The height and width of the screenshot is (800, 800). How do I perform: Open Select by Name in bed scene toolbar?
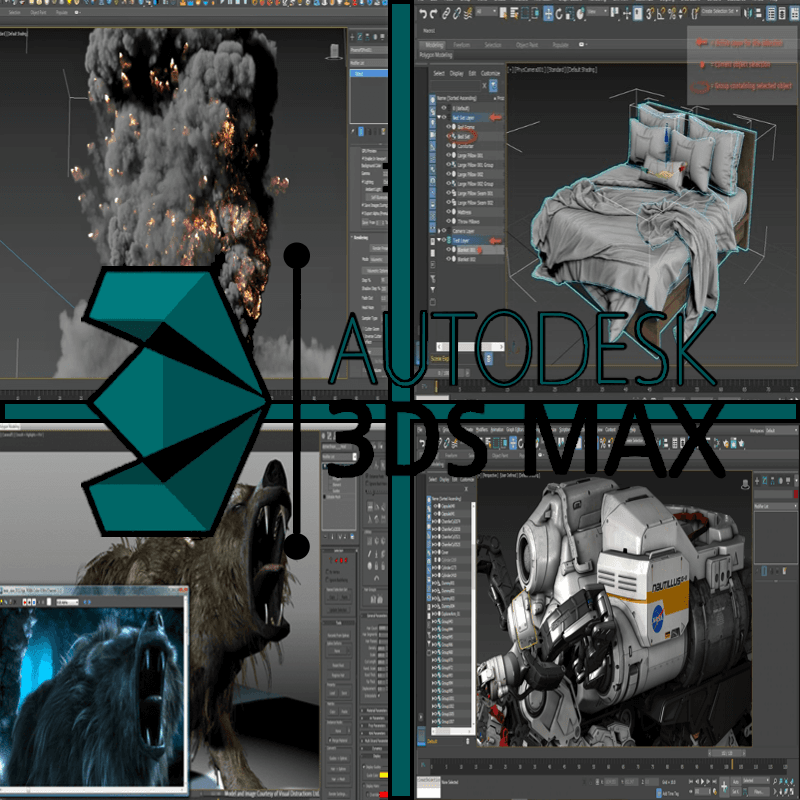click(x=514, y=14)
